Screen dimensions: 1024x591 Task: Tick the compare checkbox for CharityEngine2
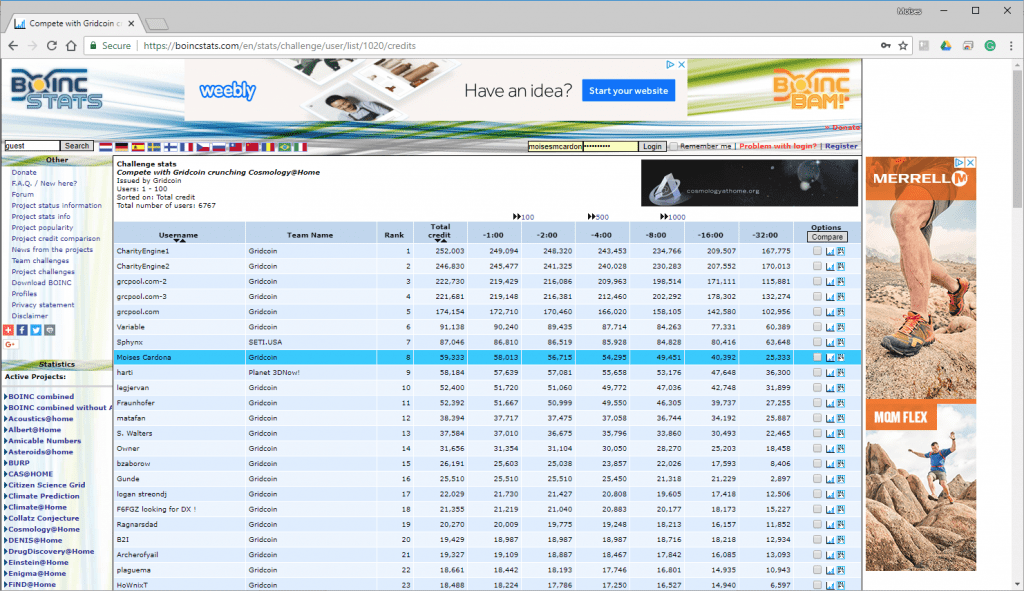tap(817, 266)
